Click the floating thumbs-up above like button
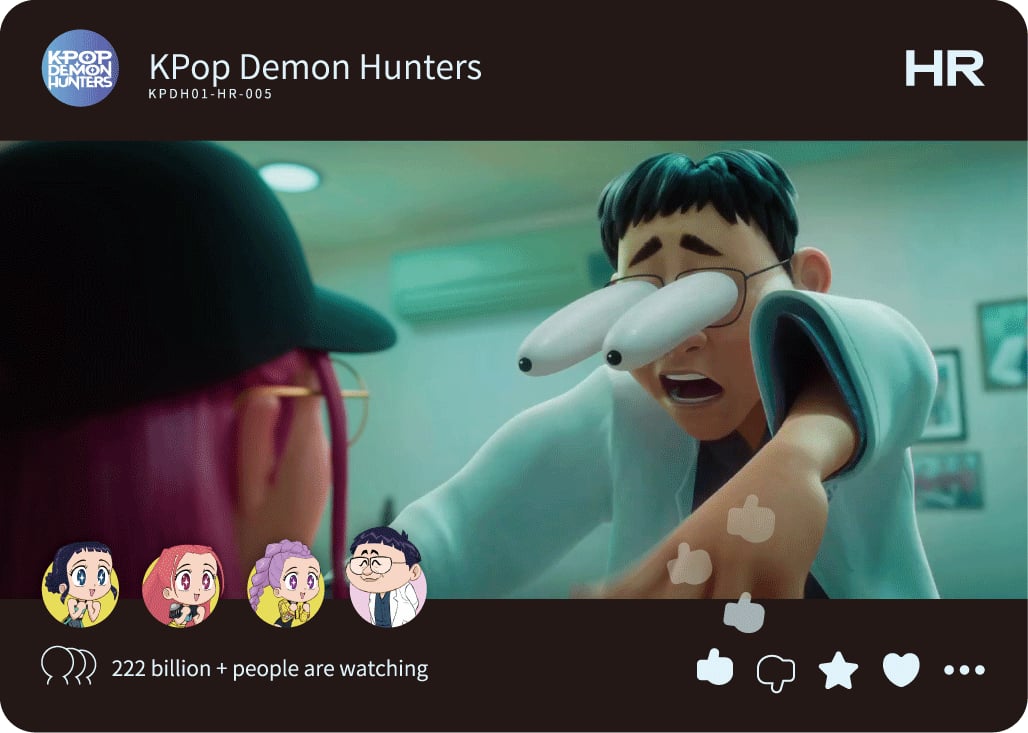Screen dimensions: 1028x733 (743, 614)
